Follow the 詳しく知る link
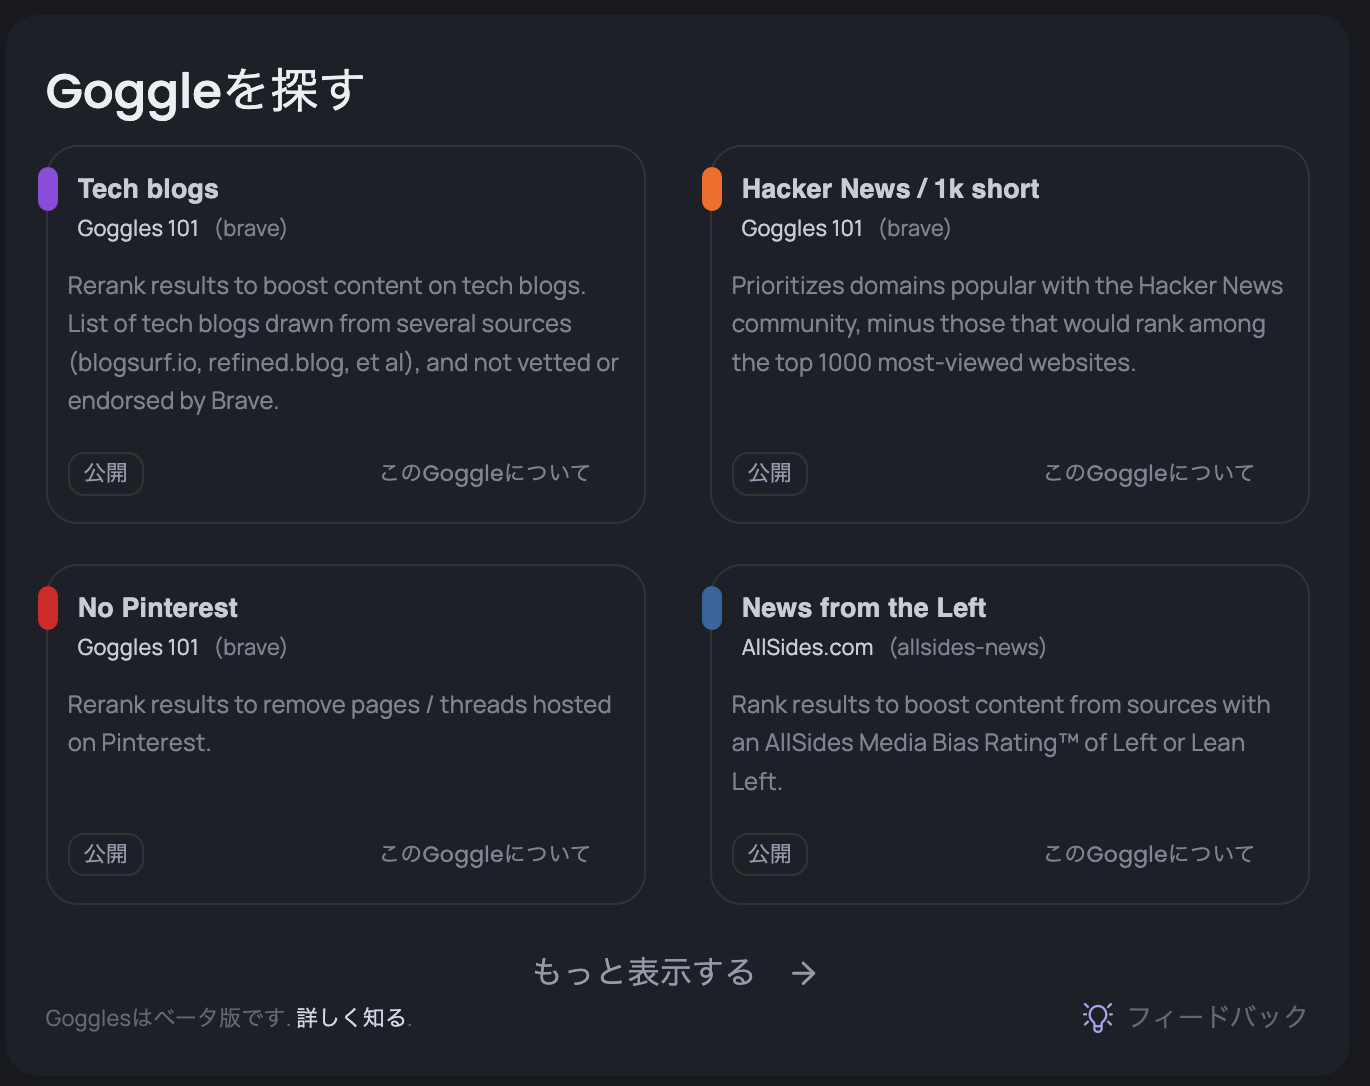This screenshot has width=1370, height=1086. pos(351,1018)
